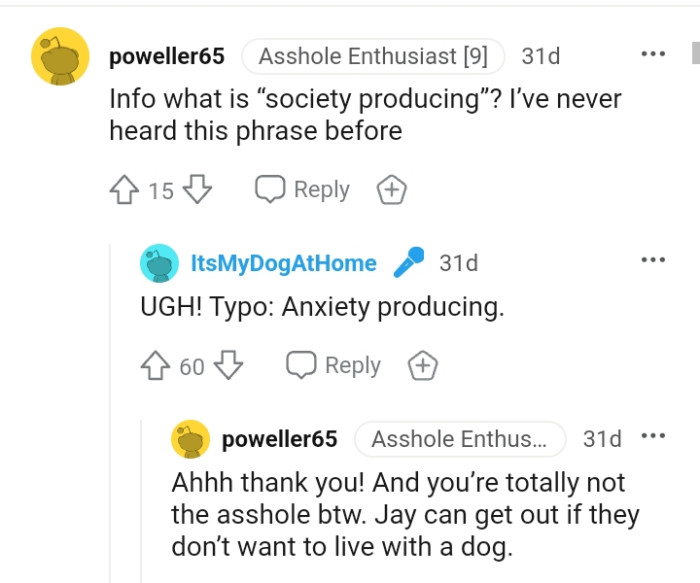
Task: Downvote ItsMyDogAtHome's typo comment
Action: 229,365
